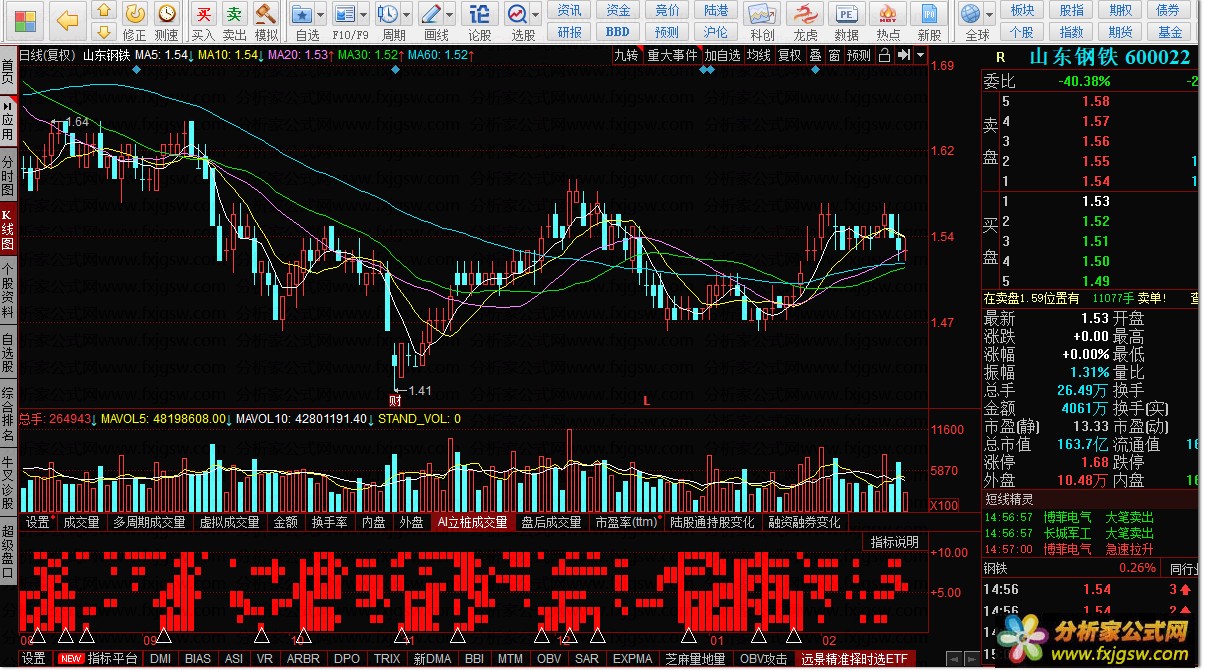Click the 远景精准择时选ETF tab

click(x=854, y=658)
